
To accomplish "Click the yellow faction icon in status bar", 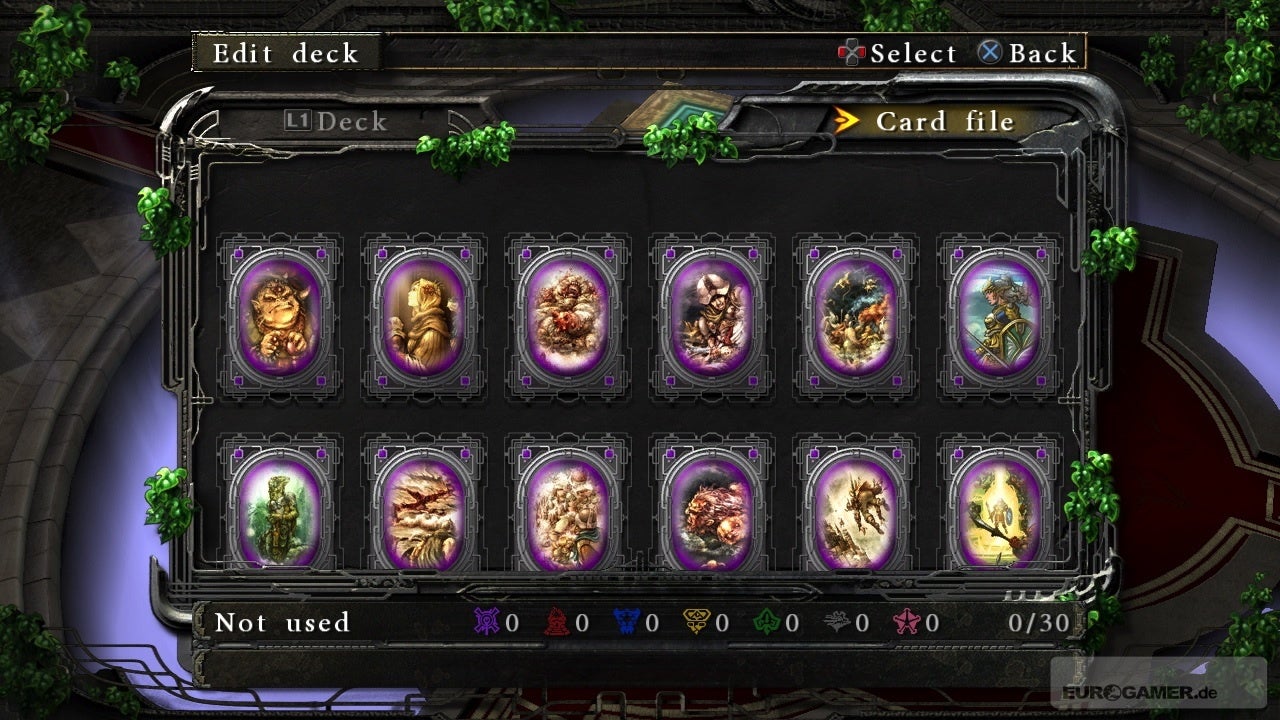I will pos(696,623).
